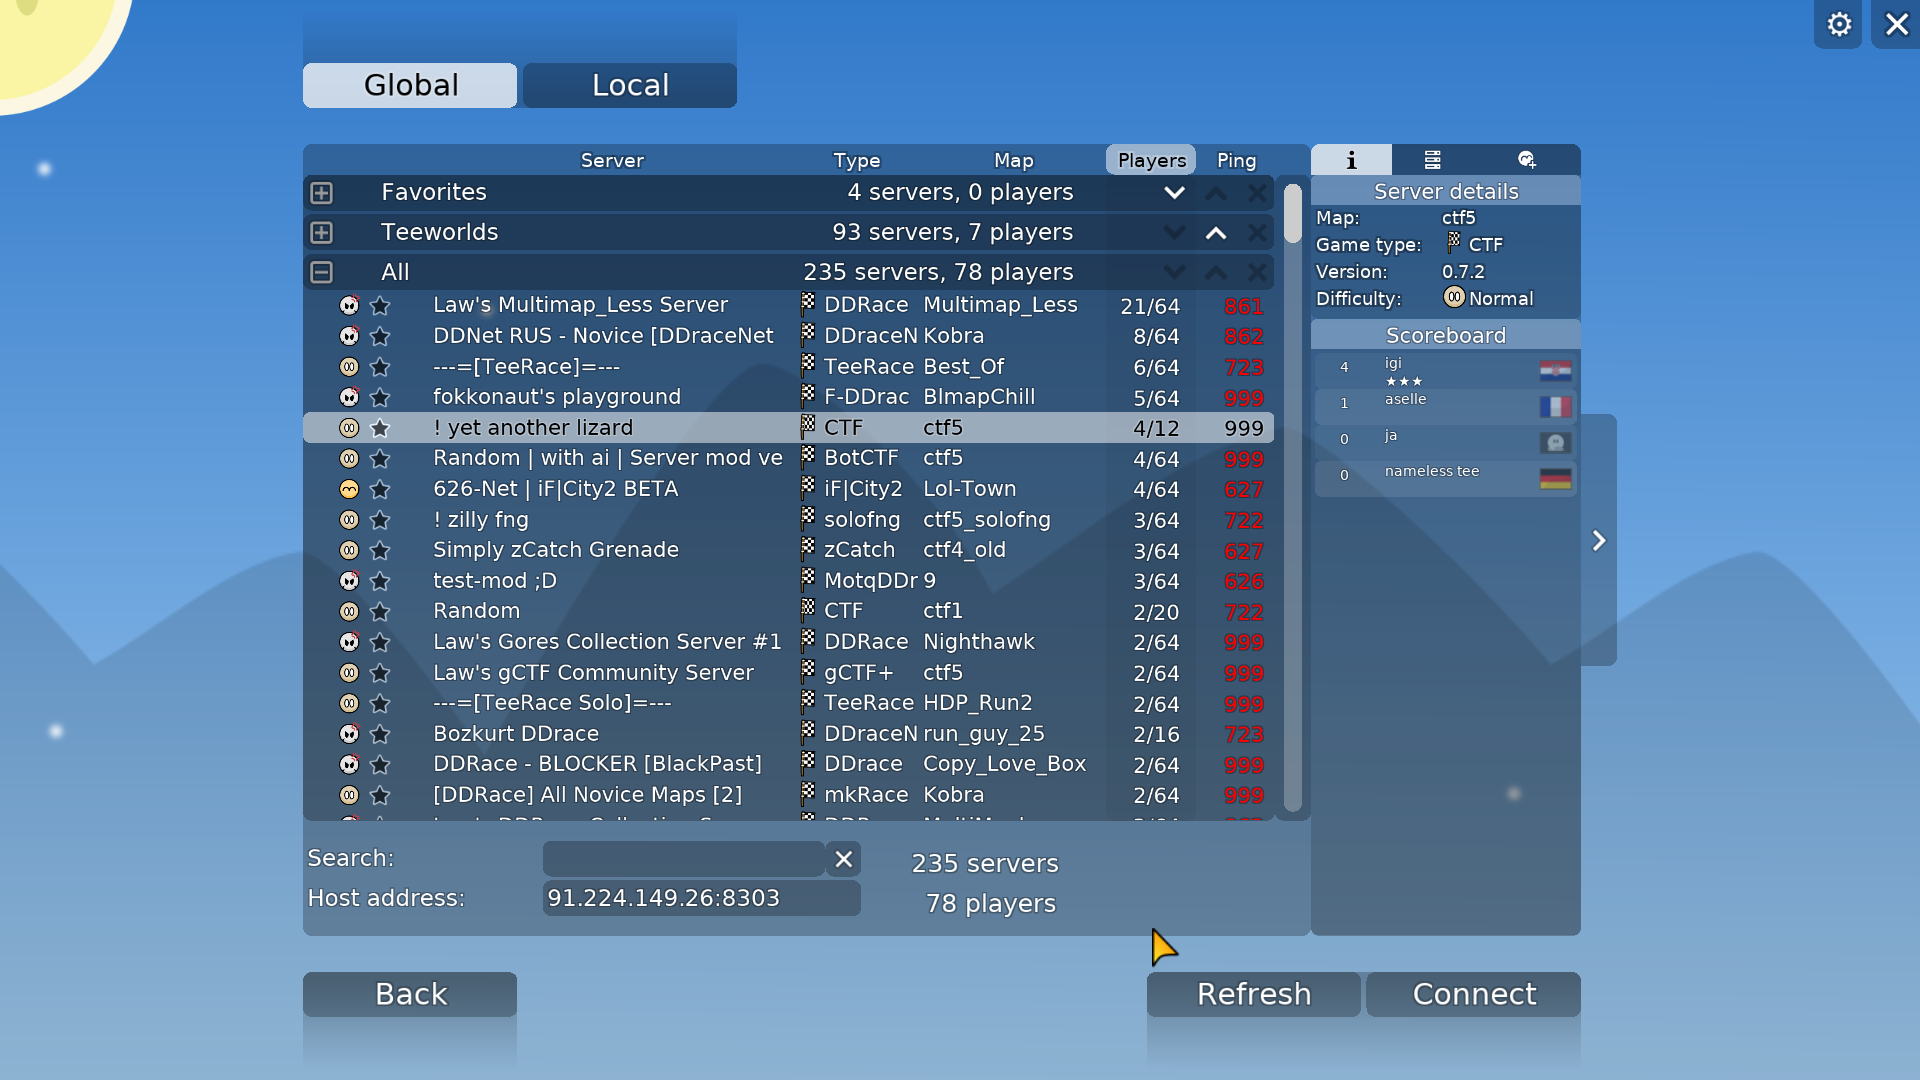Toggle favorite star for Random server
Viewport: 1920px width, 1080px height.
(x=379, y=611)
